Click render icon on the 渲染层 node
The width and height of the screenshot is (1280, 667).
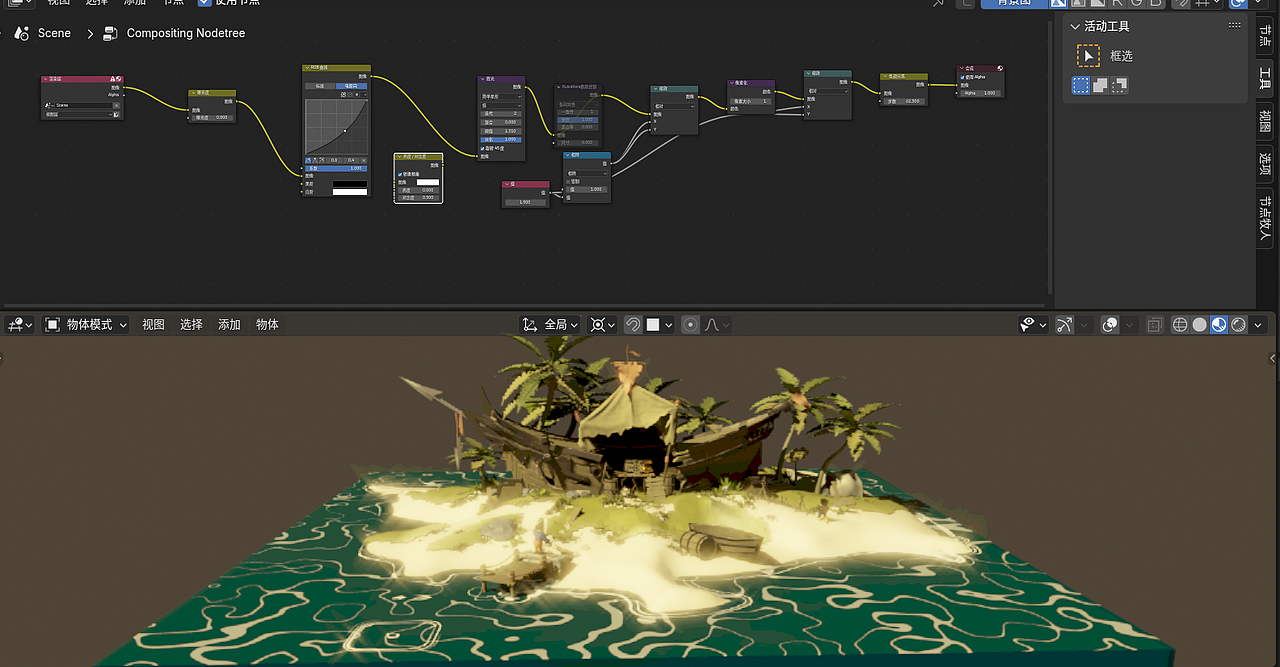[118, 79]
